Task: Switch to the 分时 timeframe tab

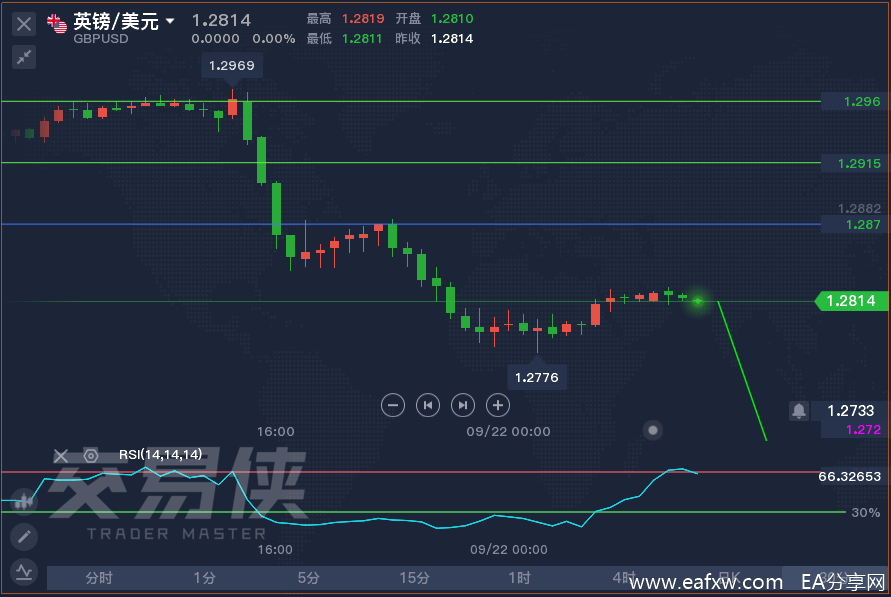Action: coord(99,578)
